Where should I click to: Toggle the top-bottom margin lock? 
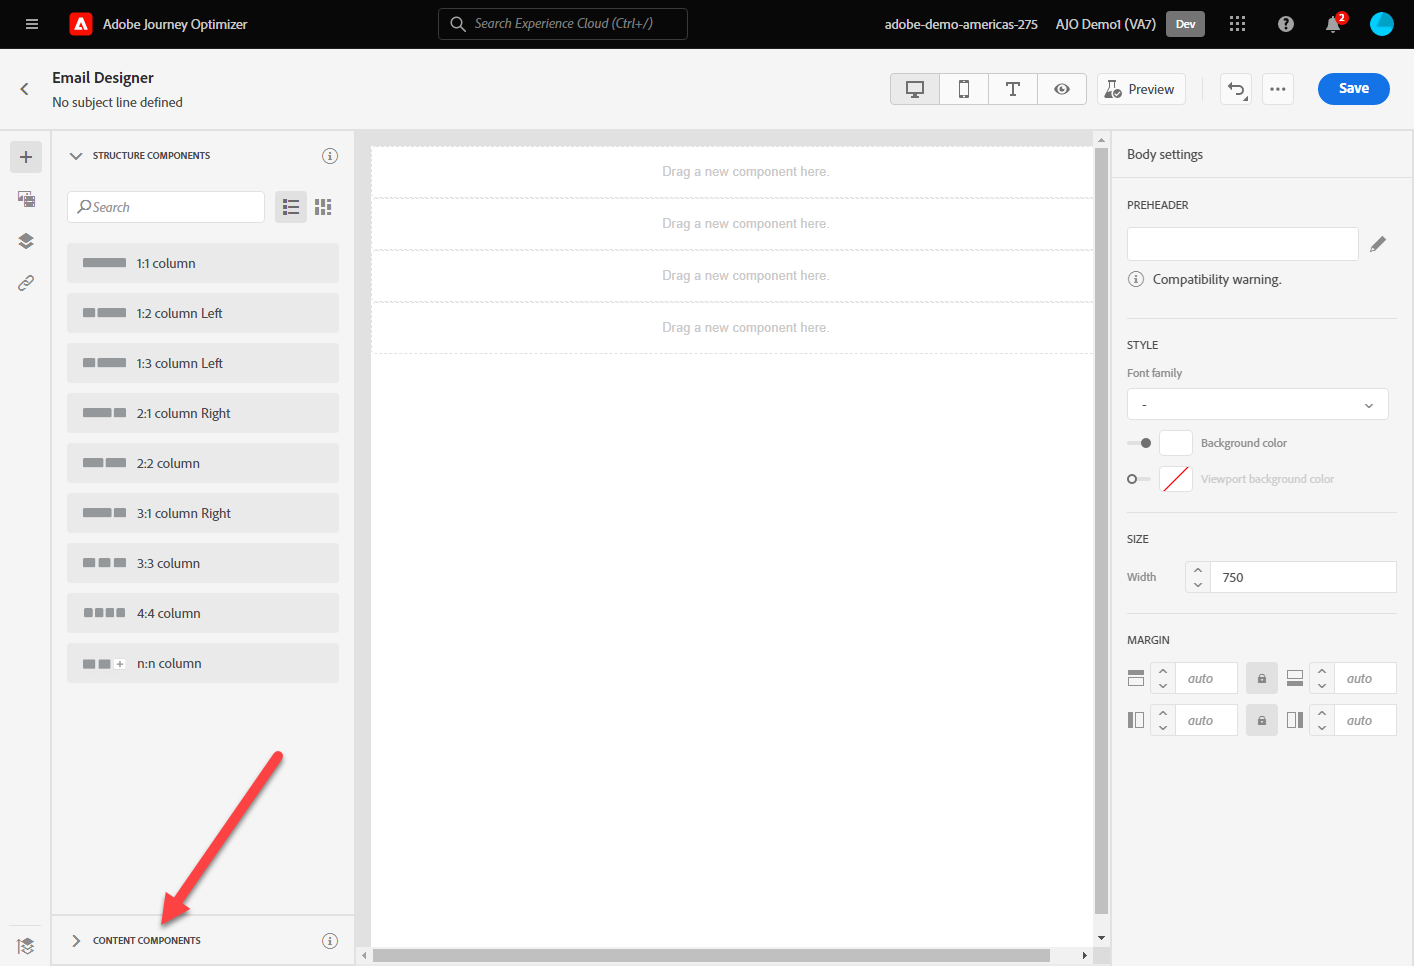click(1262, 678)
